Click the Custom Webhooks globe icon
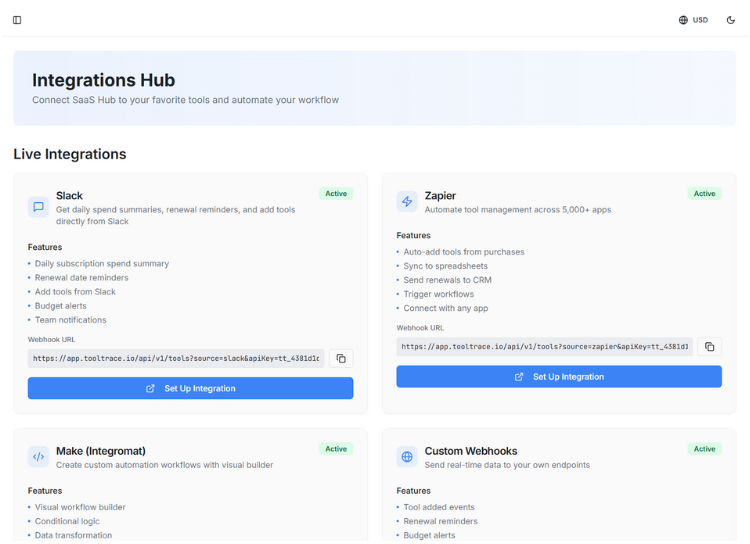750x544 pixels. [407, 457]
